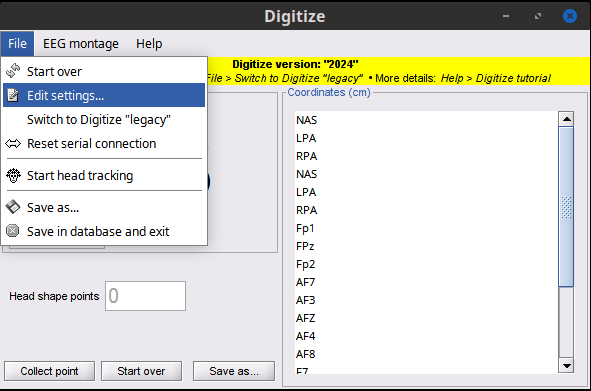The width and height of the screenshot is (591, 391).
Task: Close the Digitize window
Action: click(570, 16)
